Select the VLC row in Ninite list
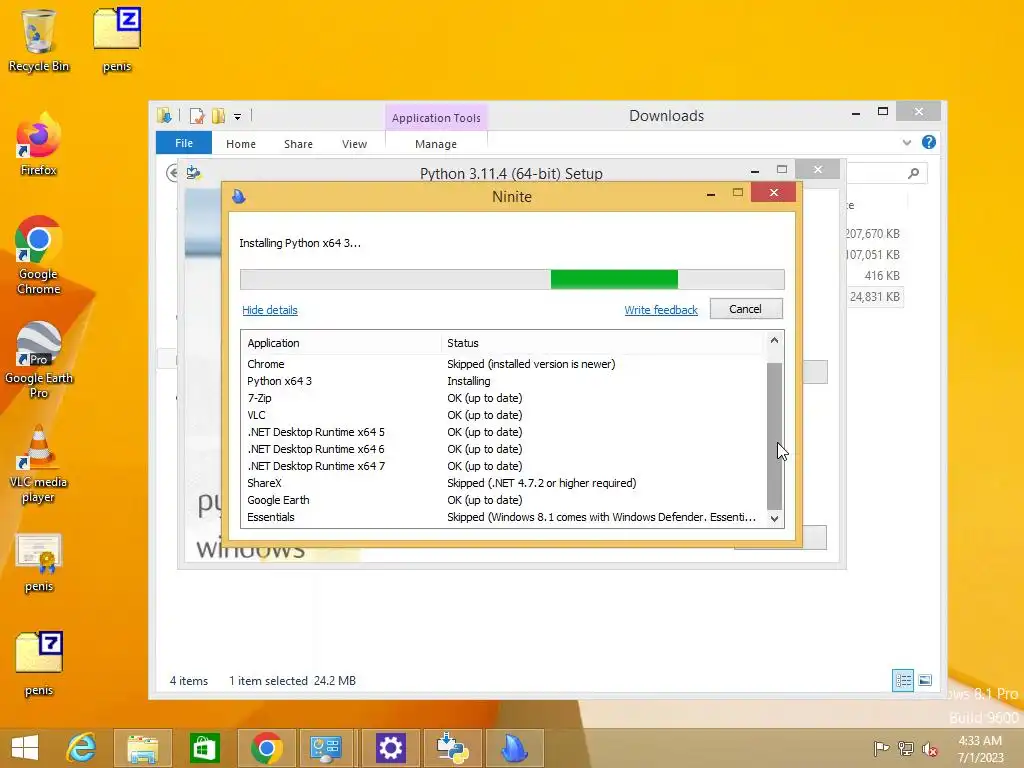1024x768 pixels. (x=504, y=415)
